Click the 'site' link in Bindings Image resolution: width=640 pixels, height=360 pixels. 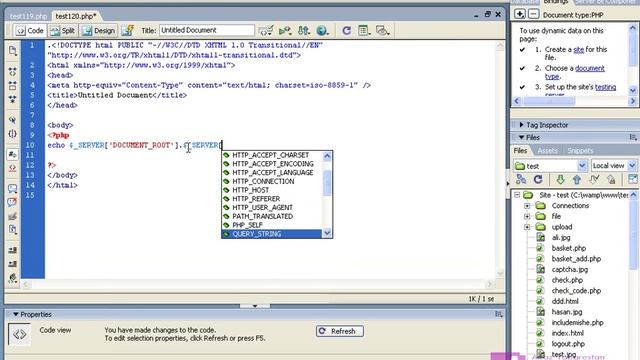coord(578,49)
